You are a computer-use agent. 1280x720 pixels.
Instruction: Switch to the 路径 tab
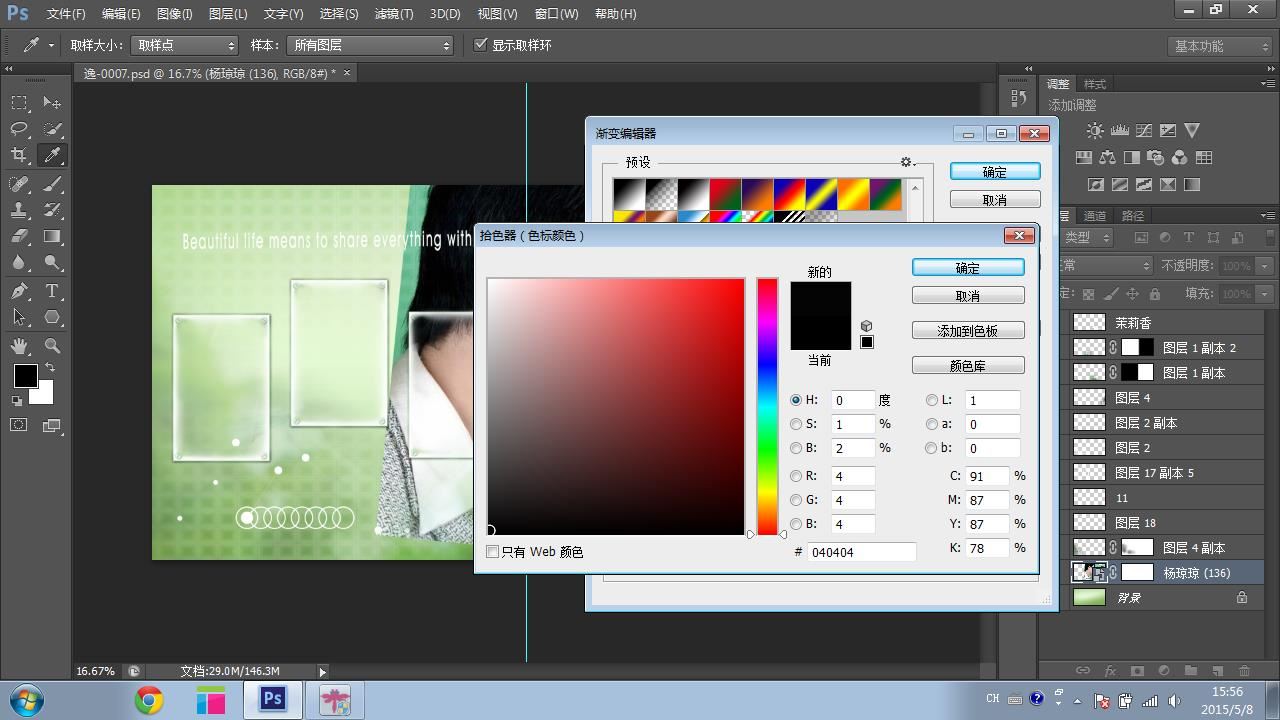(1133, 216)
